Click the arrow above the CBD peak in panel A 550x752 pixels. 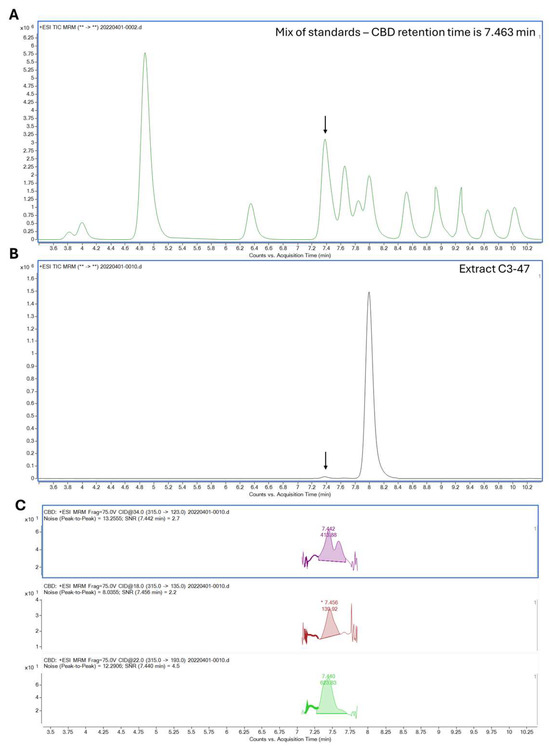tap(325, 125)
